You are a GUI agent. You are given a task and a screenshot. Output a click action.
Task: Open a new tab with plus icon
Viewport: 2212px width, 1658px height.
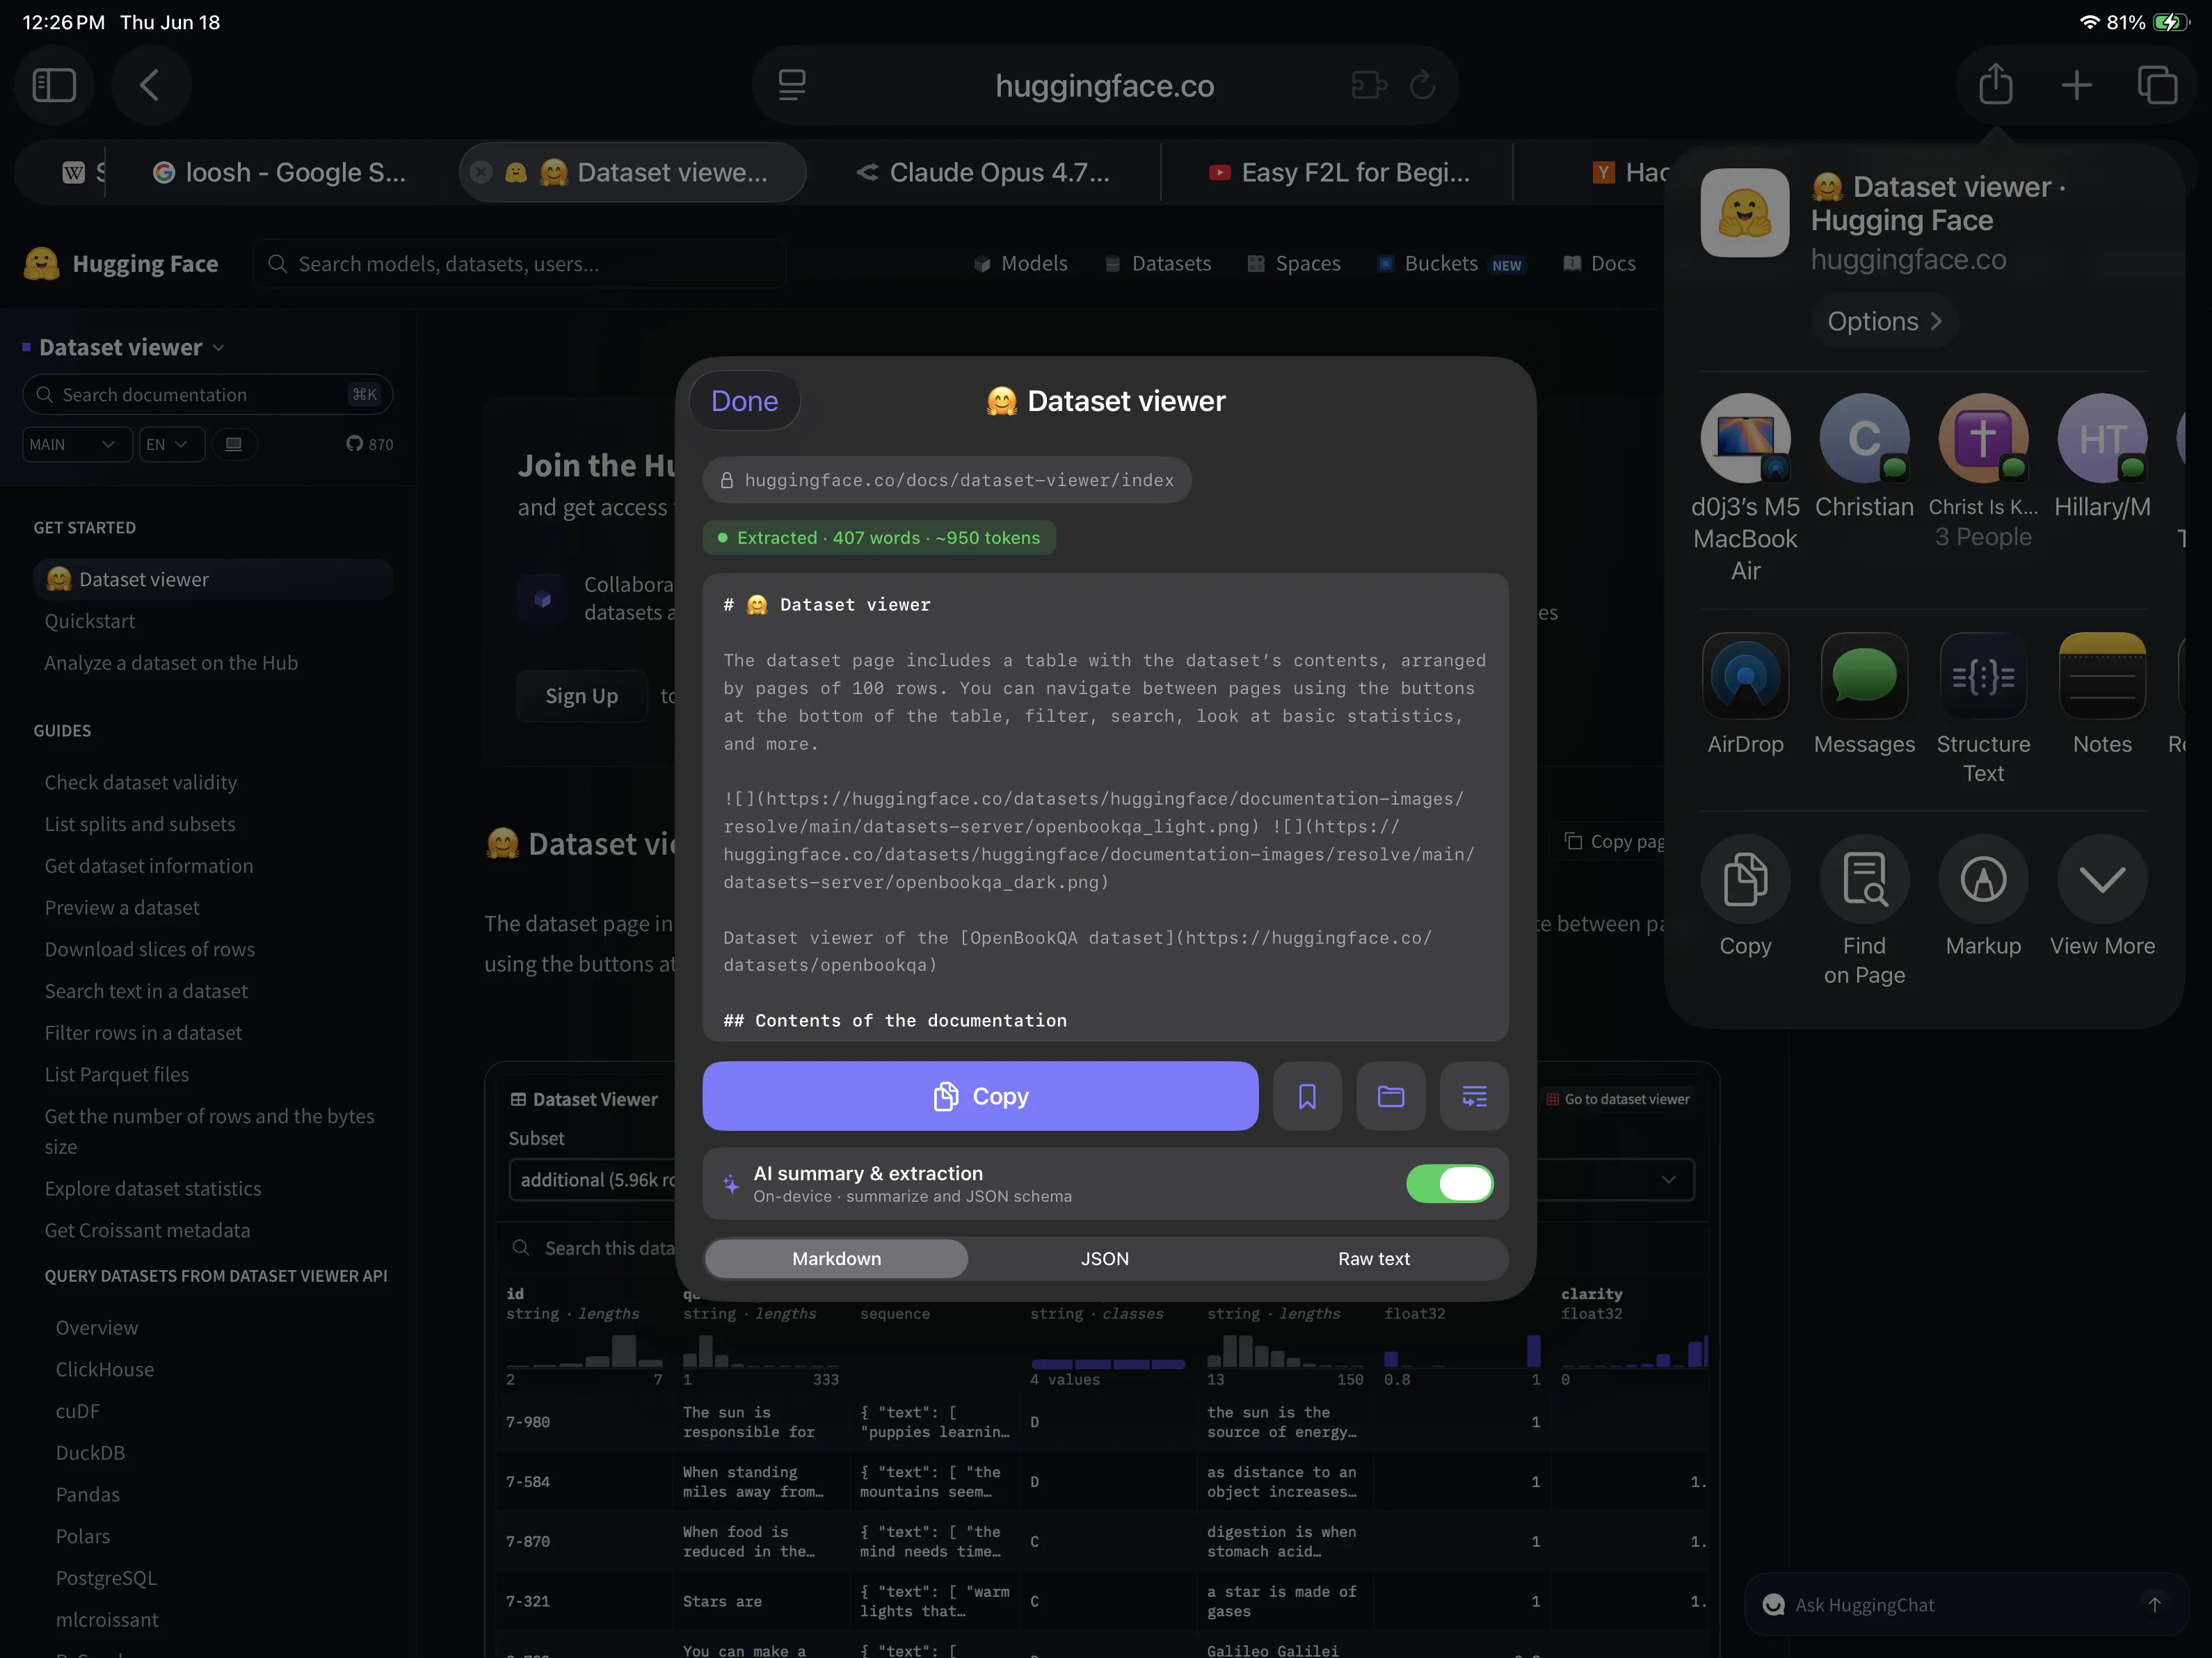[x=2077, y=85]
